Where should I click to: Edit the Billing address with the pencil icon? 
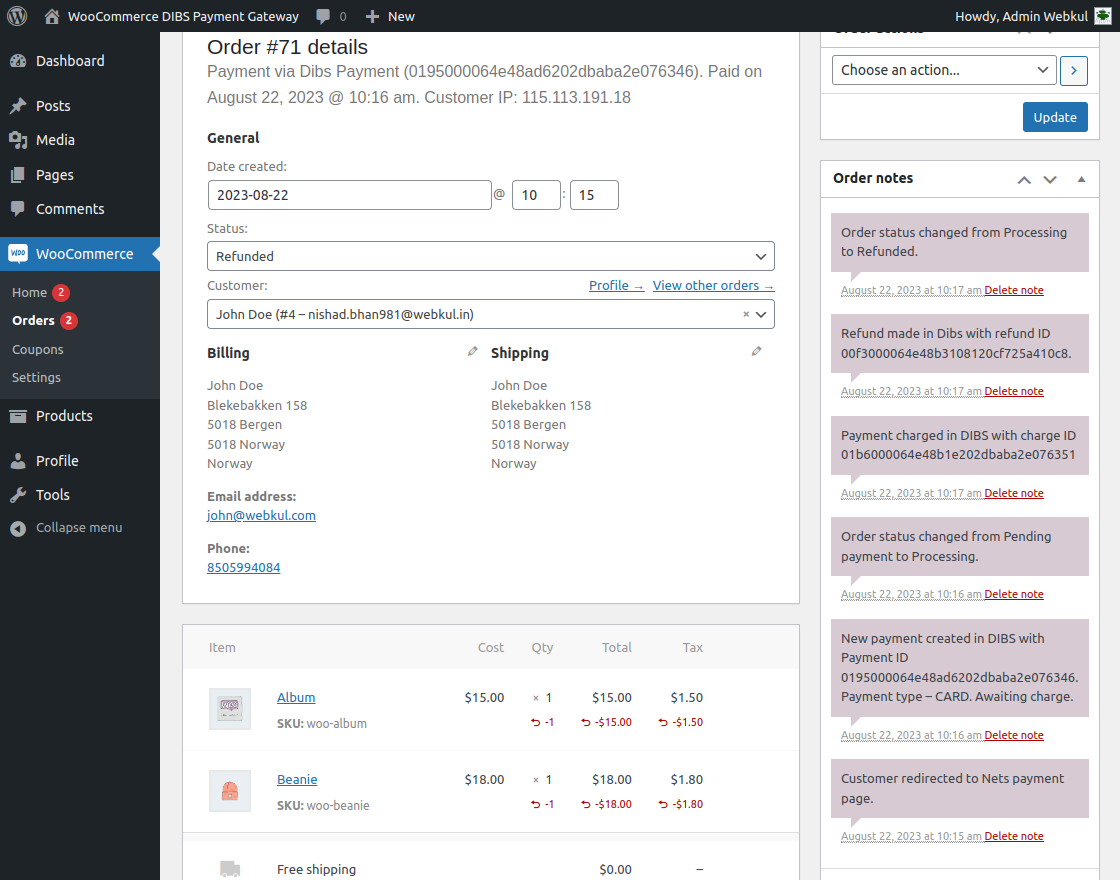472,351
